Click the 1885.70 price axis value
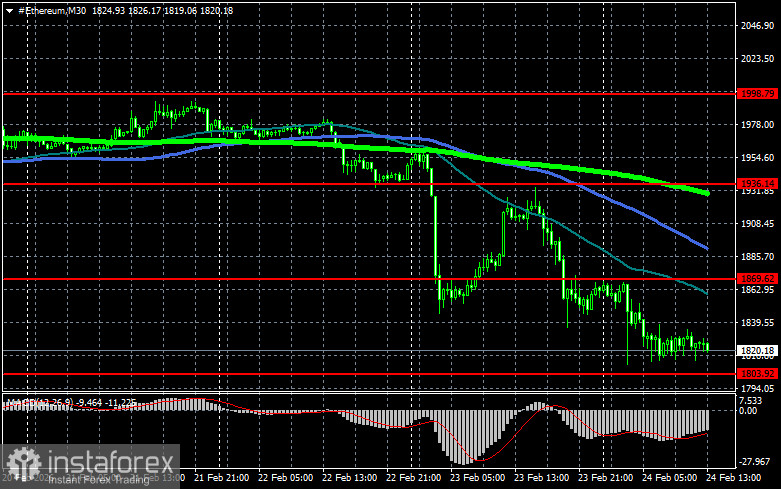The width and height of the screenshot is (781, 489). pyautogui.click(x=757, y=256)
